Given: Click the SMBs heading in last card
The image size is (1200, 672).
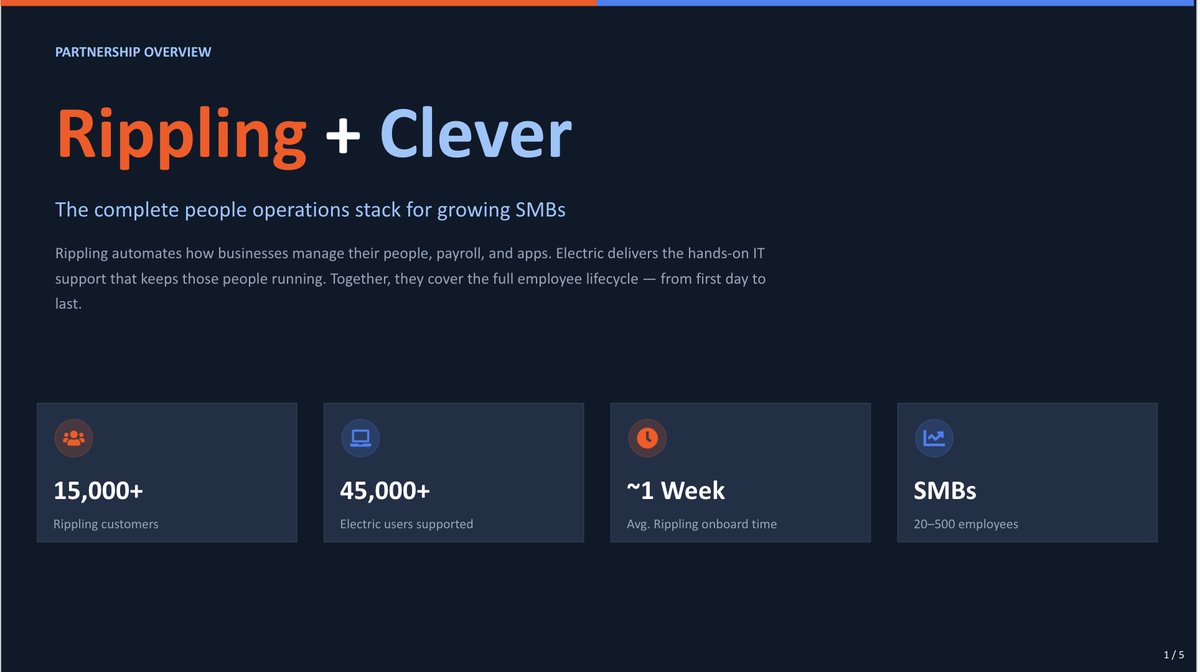Looking at the screenshot, I should (x=945, y=491).
